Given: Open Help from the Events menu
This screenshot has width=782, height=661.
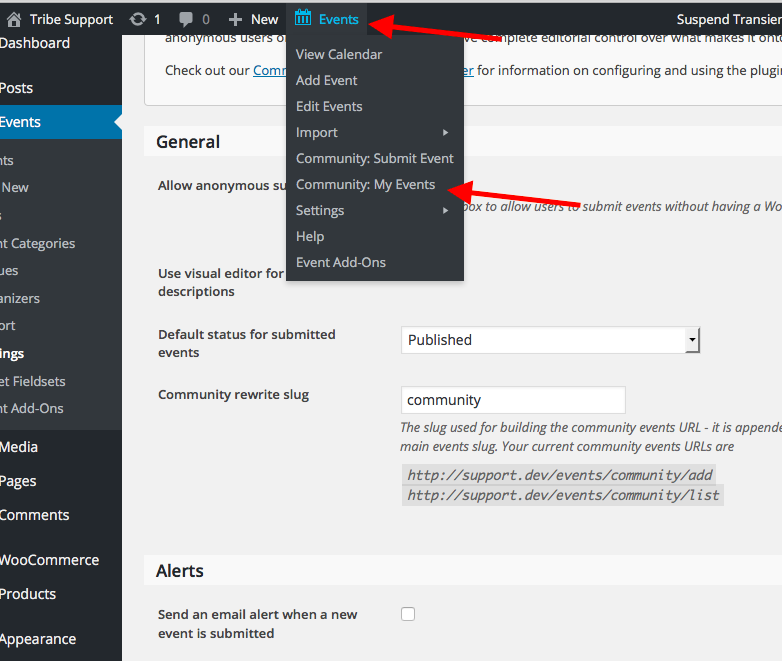Looking at the screenshot, I should (310, 236).
